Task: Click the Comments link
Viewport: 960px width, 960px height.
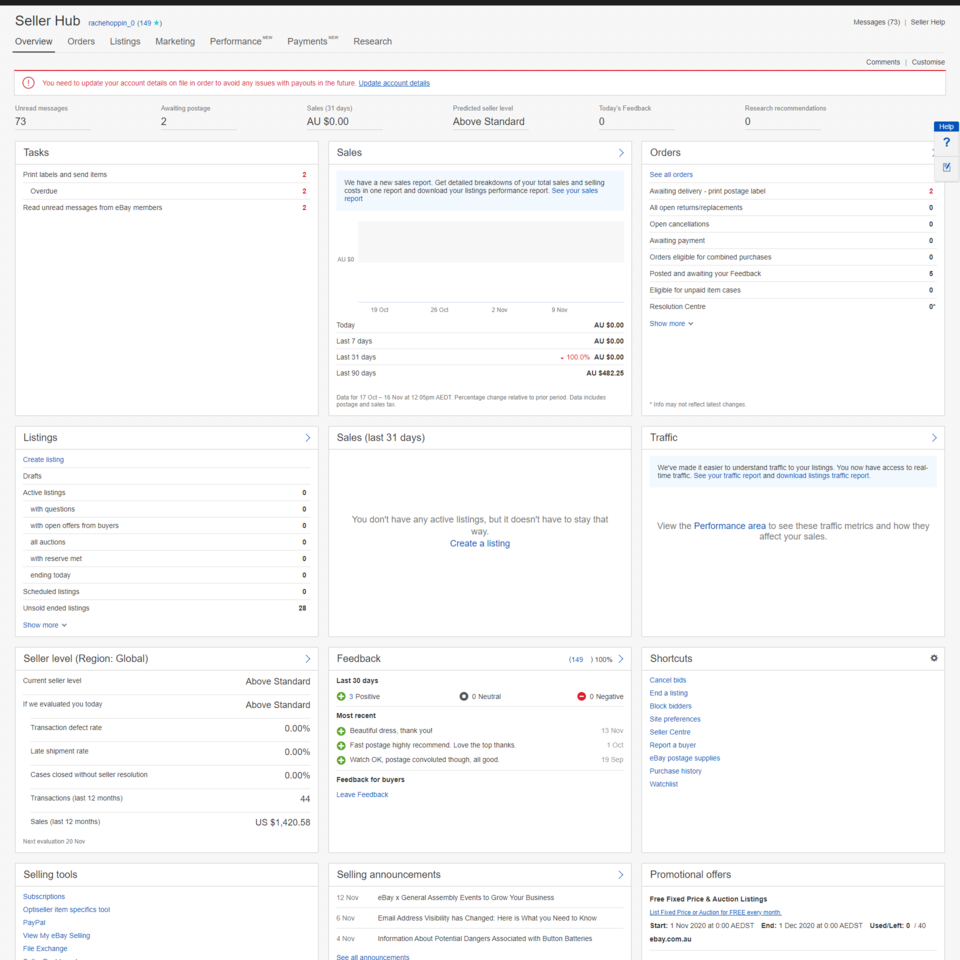Action: point(883,62)
